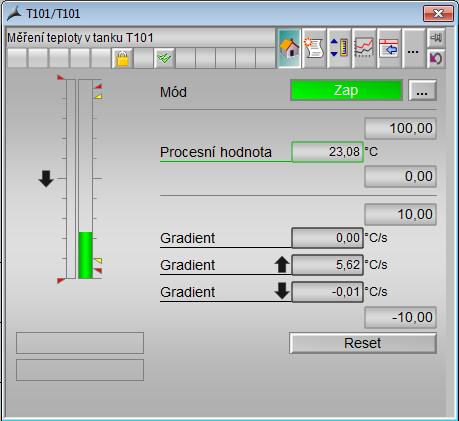
Task: Click the green temperature bar graph level
Action: (86, 255)
